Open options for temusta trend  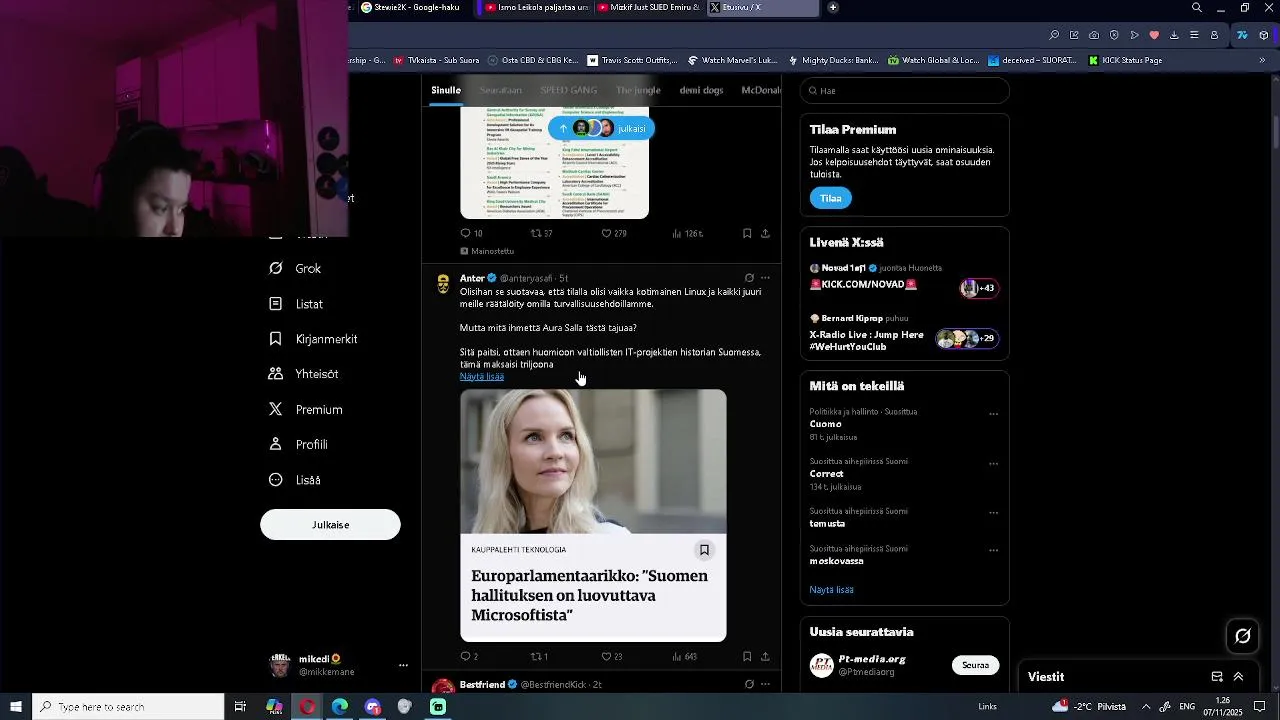993,513
